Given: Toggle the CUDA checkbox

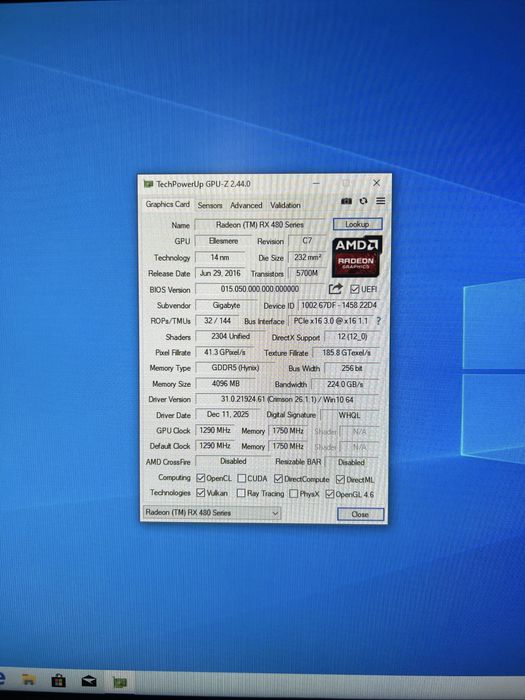Looking at the screenshot, I should 242,479.
